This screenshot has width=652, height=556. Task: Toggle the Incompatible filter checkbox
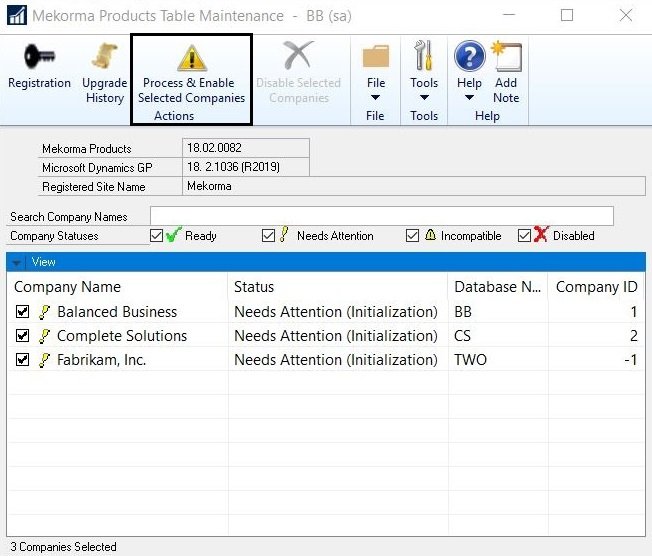point(412,236)
